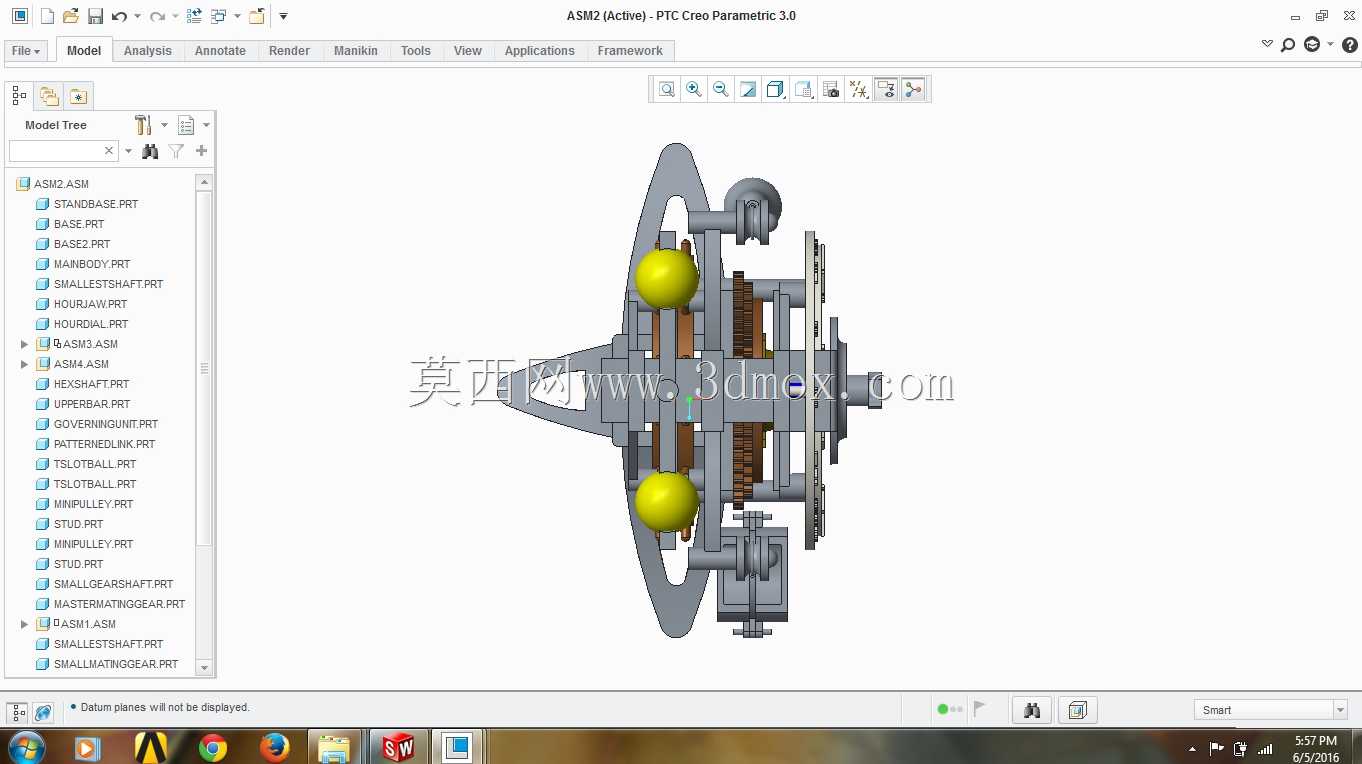Image resolution: width=1362 pixels, height=764 pixels.
Task: Open the Help question mark icon
Action: click(x=1349, y=45)
